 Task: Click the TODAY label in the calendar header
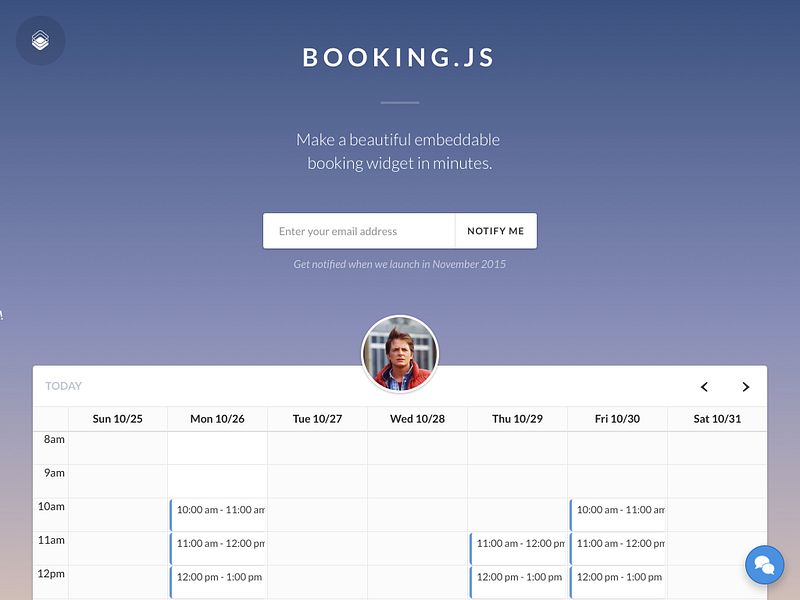click(x=62, y=386)
